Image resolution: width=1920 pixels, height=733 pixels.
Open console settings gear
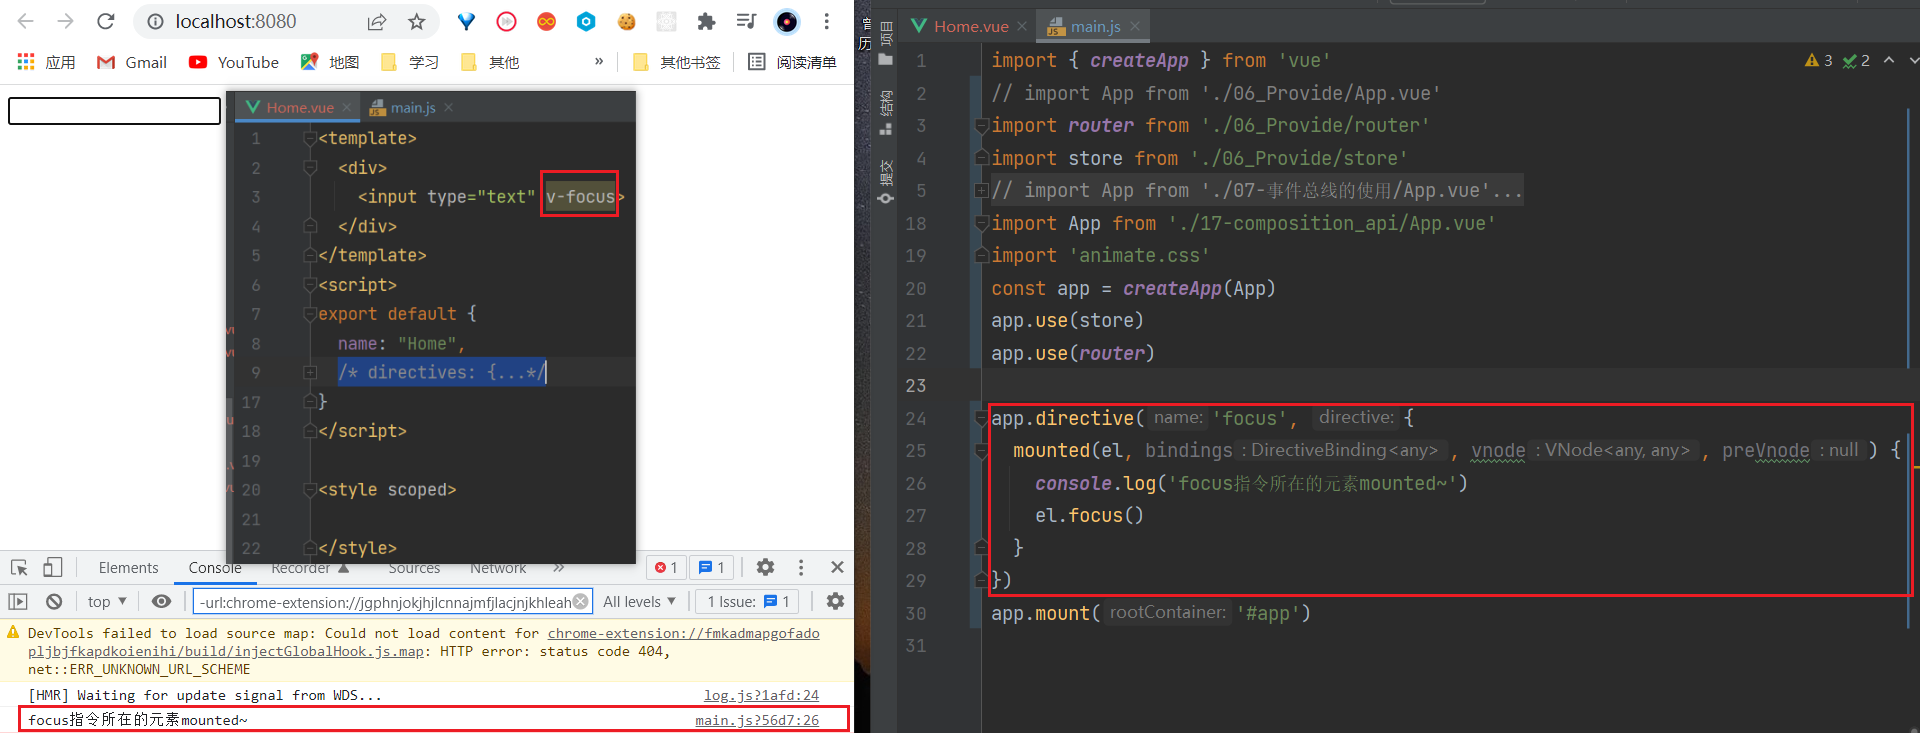[836, 602]
